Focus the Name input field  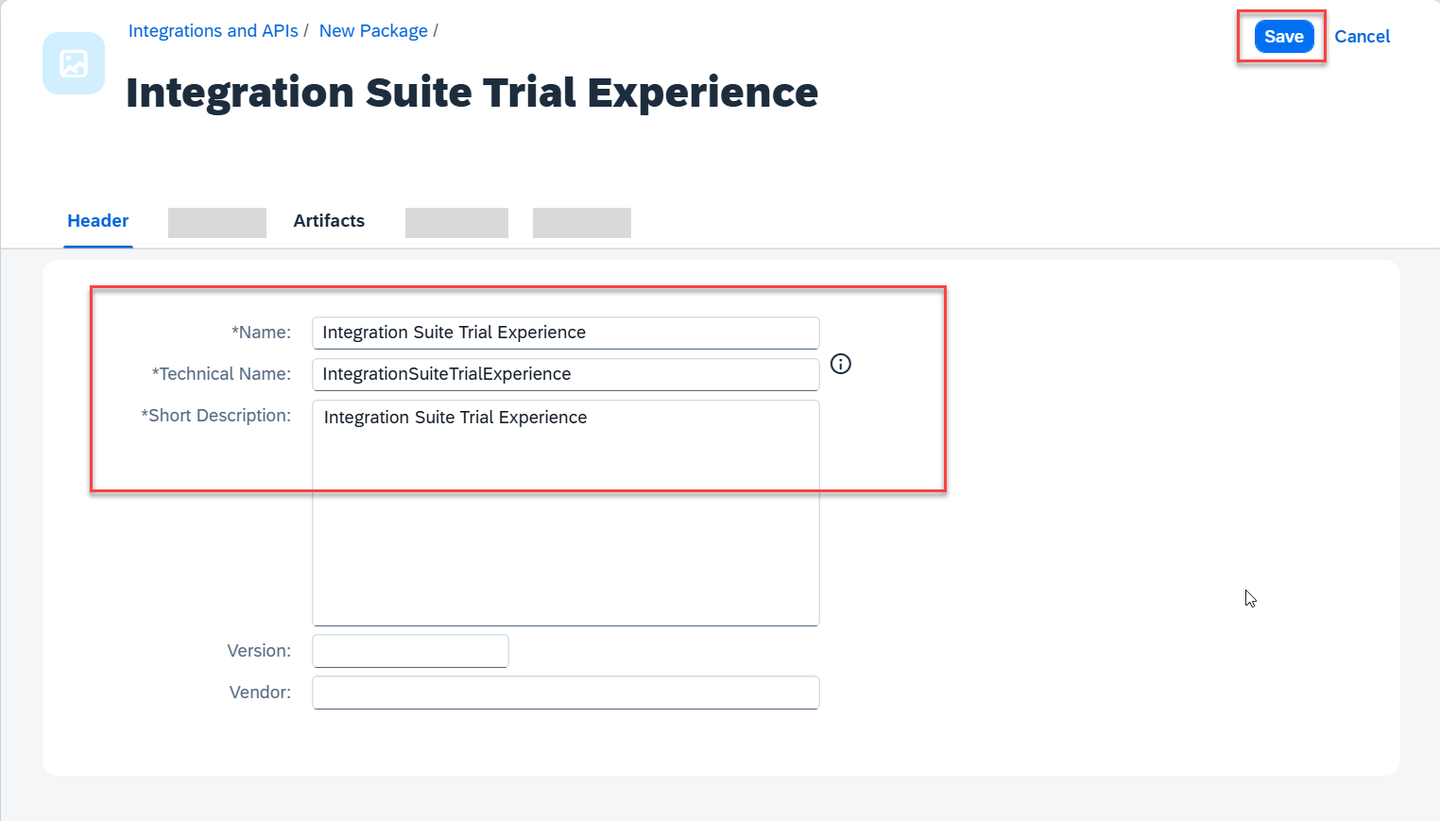(x=566, y=333)
